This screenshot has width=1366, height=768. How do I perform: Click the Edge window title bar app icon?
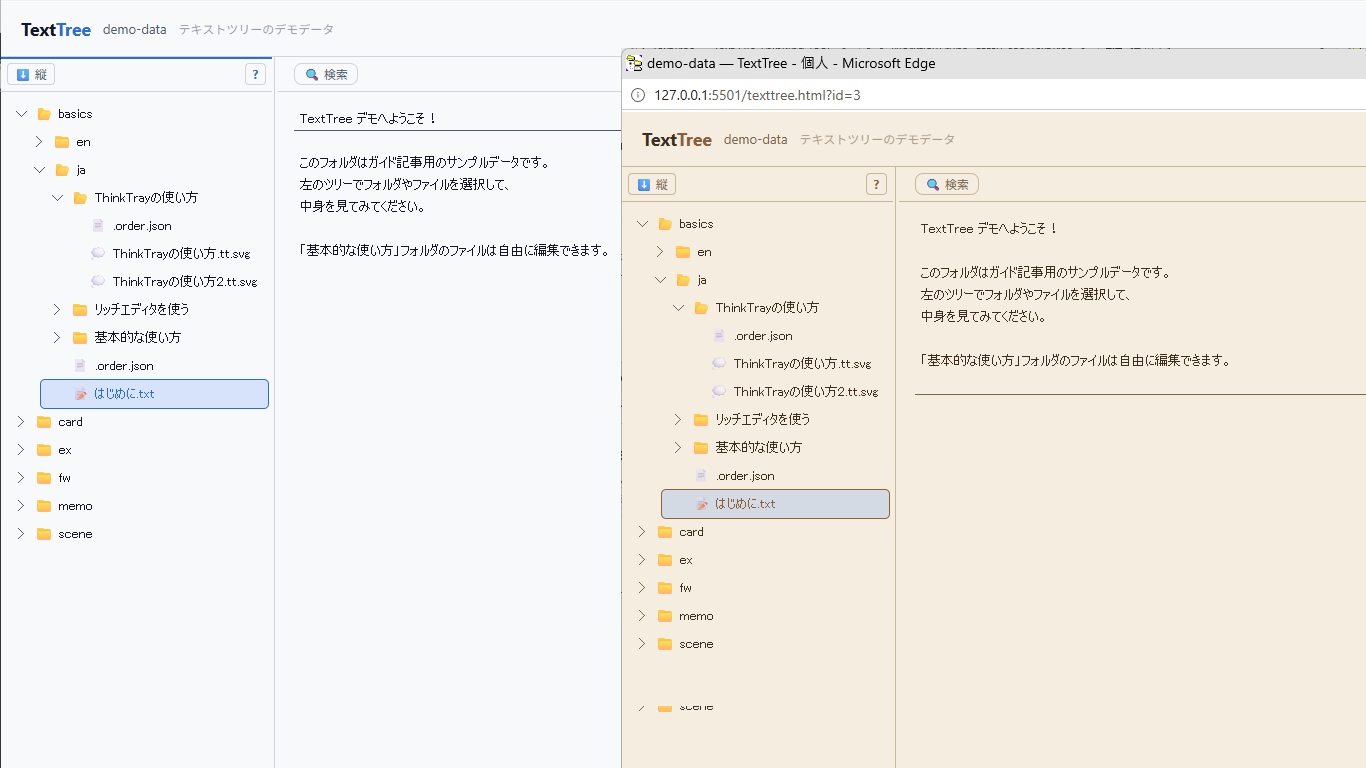[x=634, y=64]
